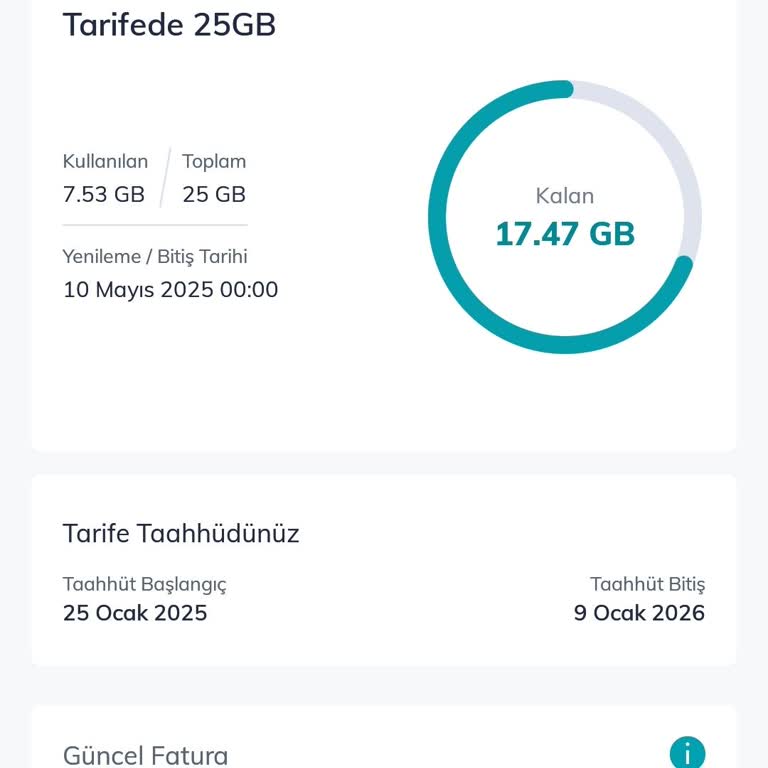The image size is (768, 768).
Task: Click the slash divider between Kullanılan and Toplam
Action: coord(164,177)
